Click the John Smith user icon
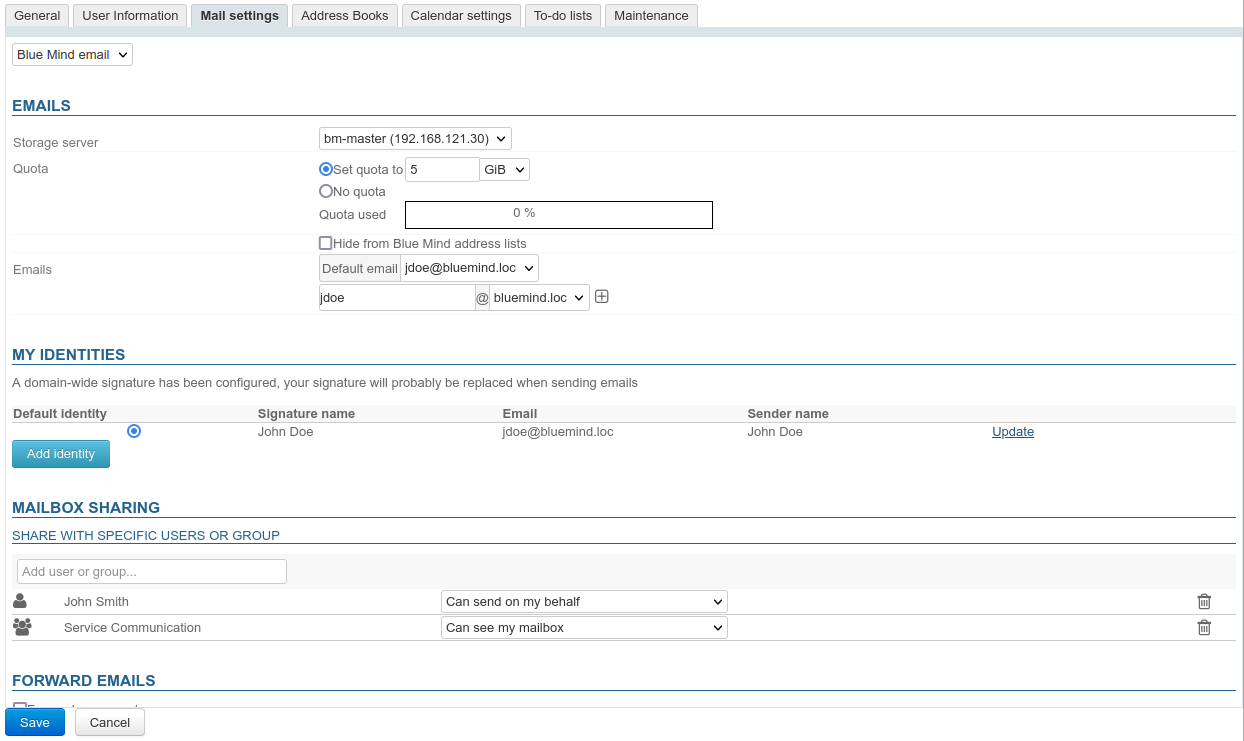Image resolution: width=1244 pixels, height=741 pixels. point(20,602)
